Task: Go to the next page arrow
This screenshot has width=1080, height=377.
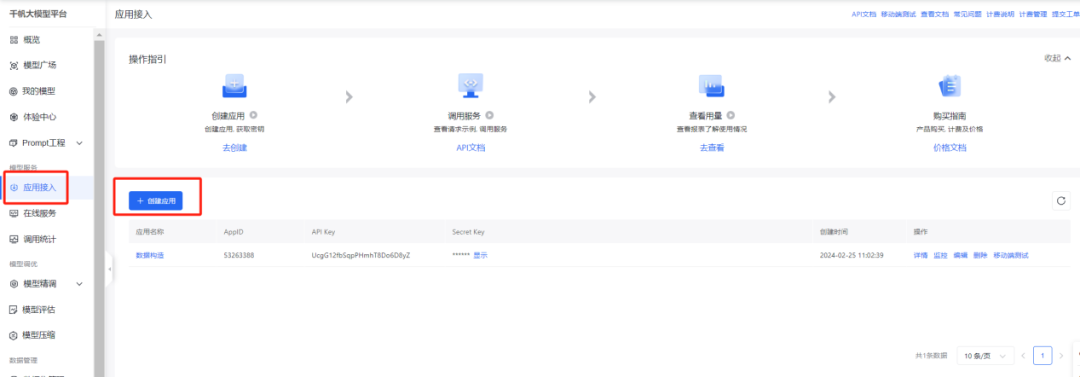Action: tap(1061, 356)
